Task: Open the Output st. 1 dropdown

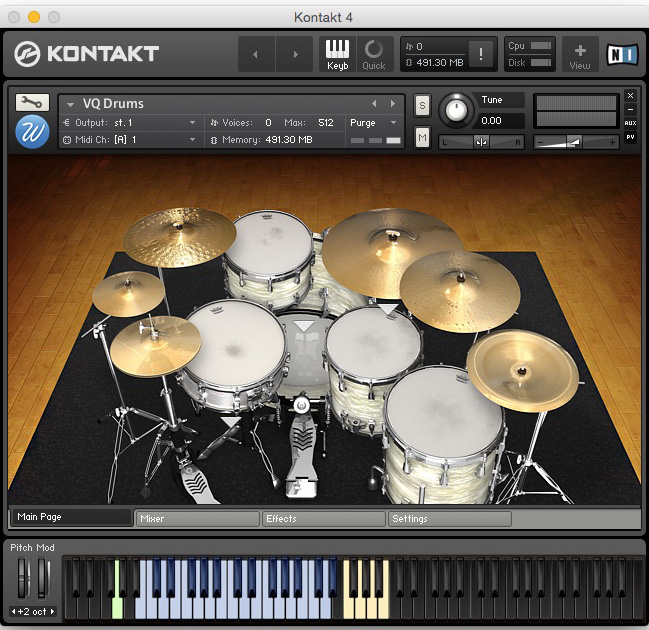Action: [x=130, y=123]
